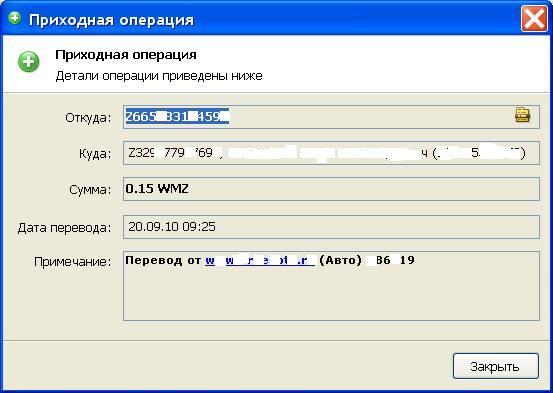Select the highlighted sender purse Z665 number
The width and height of the screenshot is (553, 393).
pos(177,116)
